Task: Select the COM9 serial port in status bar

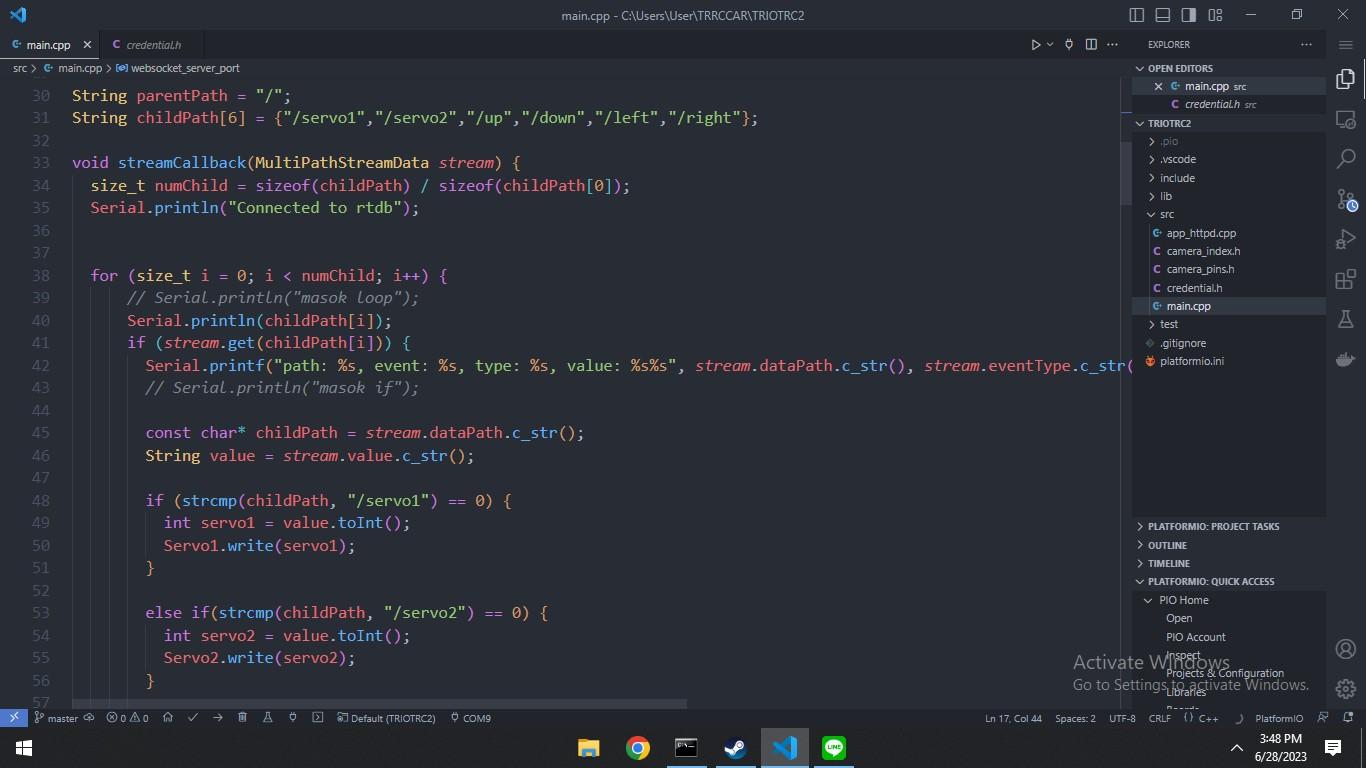Action: pos(470,718)
